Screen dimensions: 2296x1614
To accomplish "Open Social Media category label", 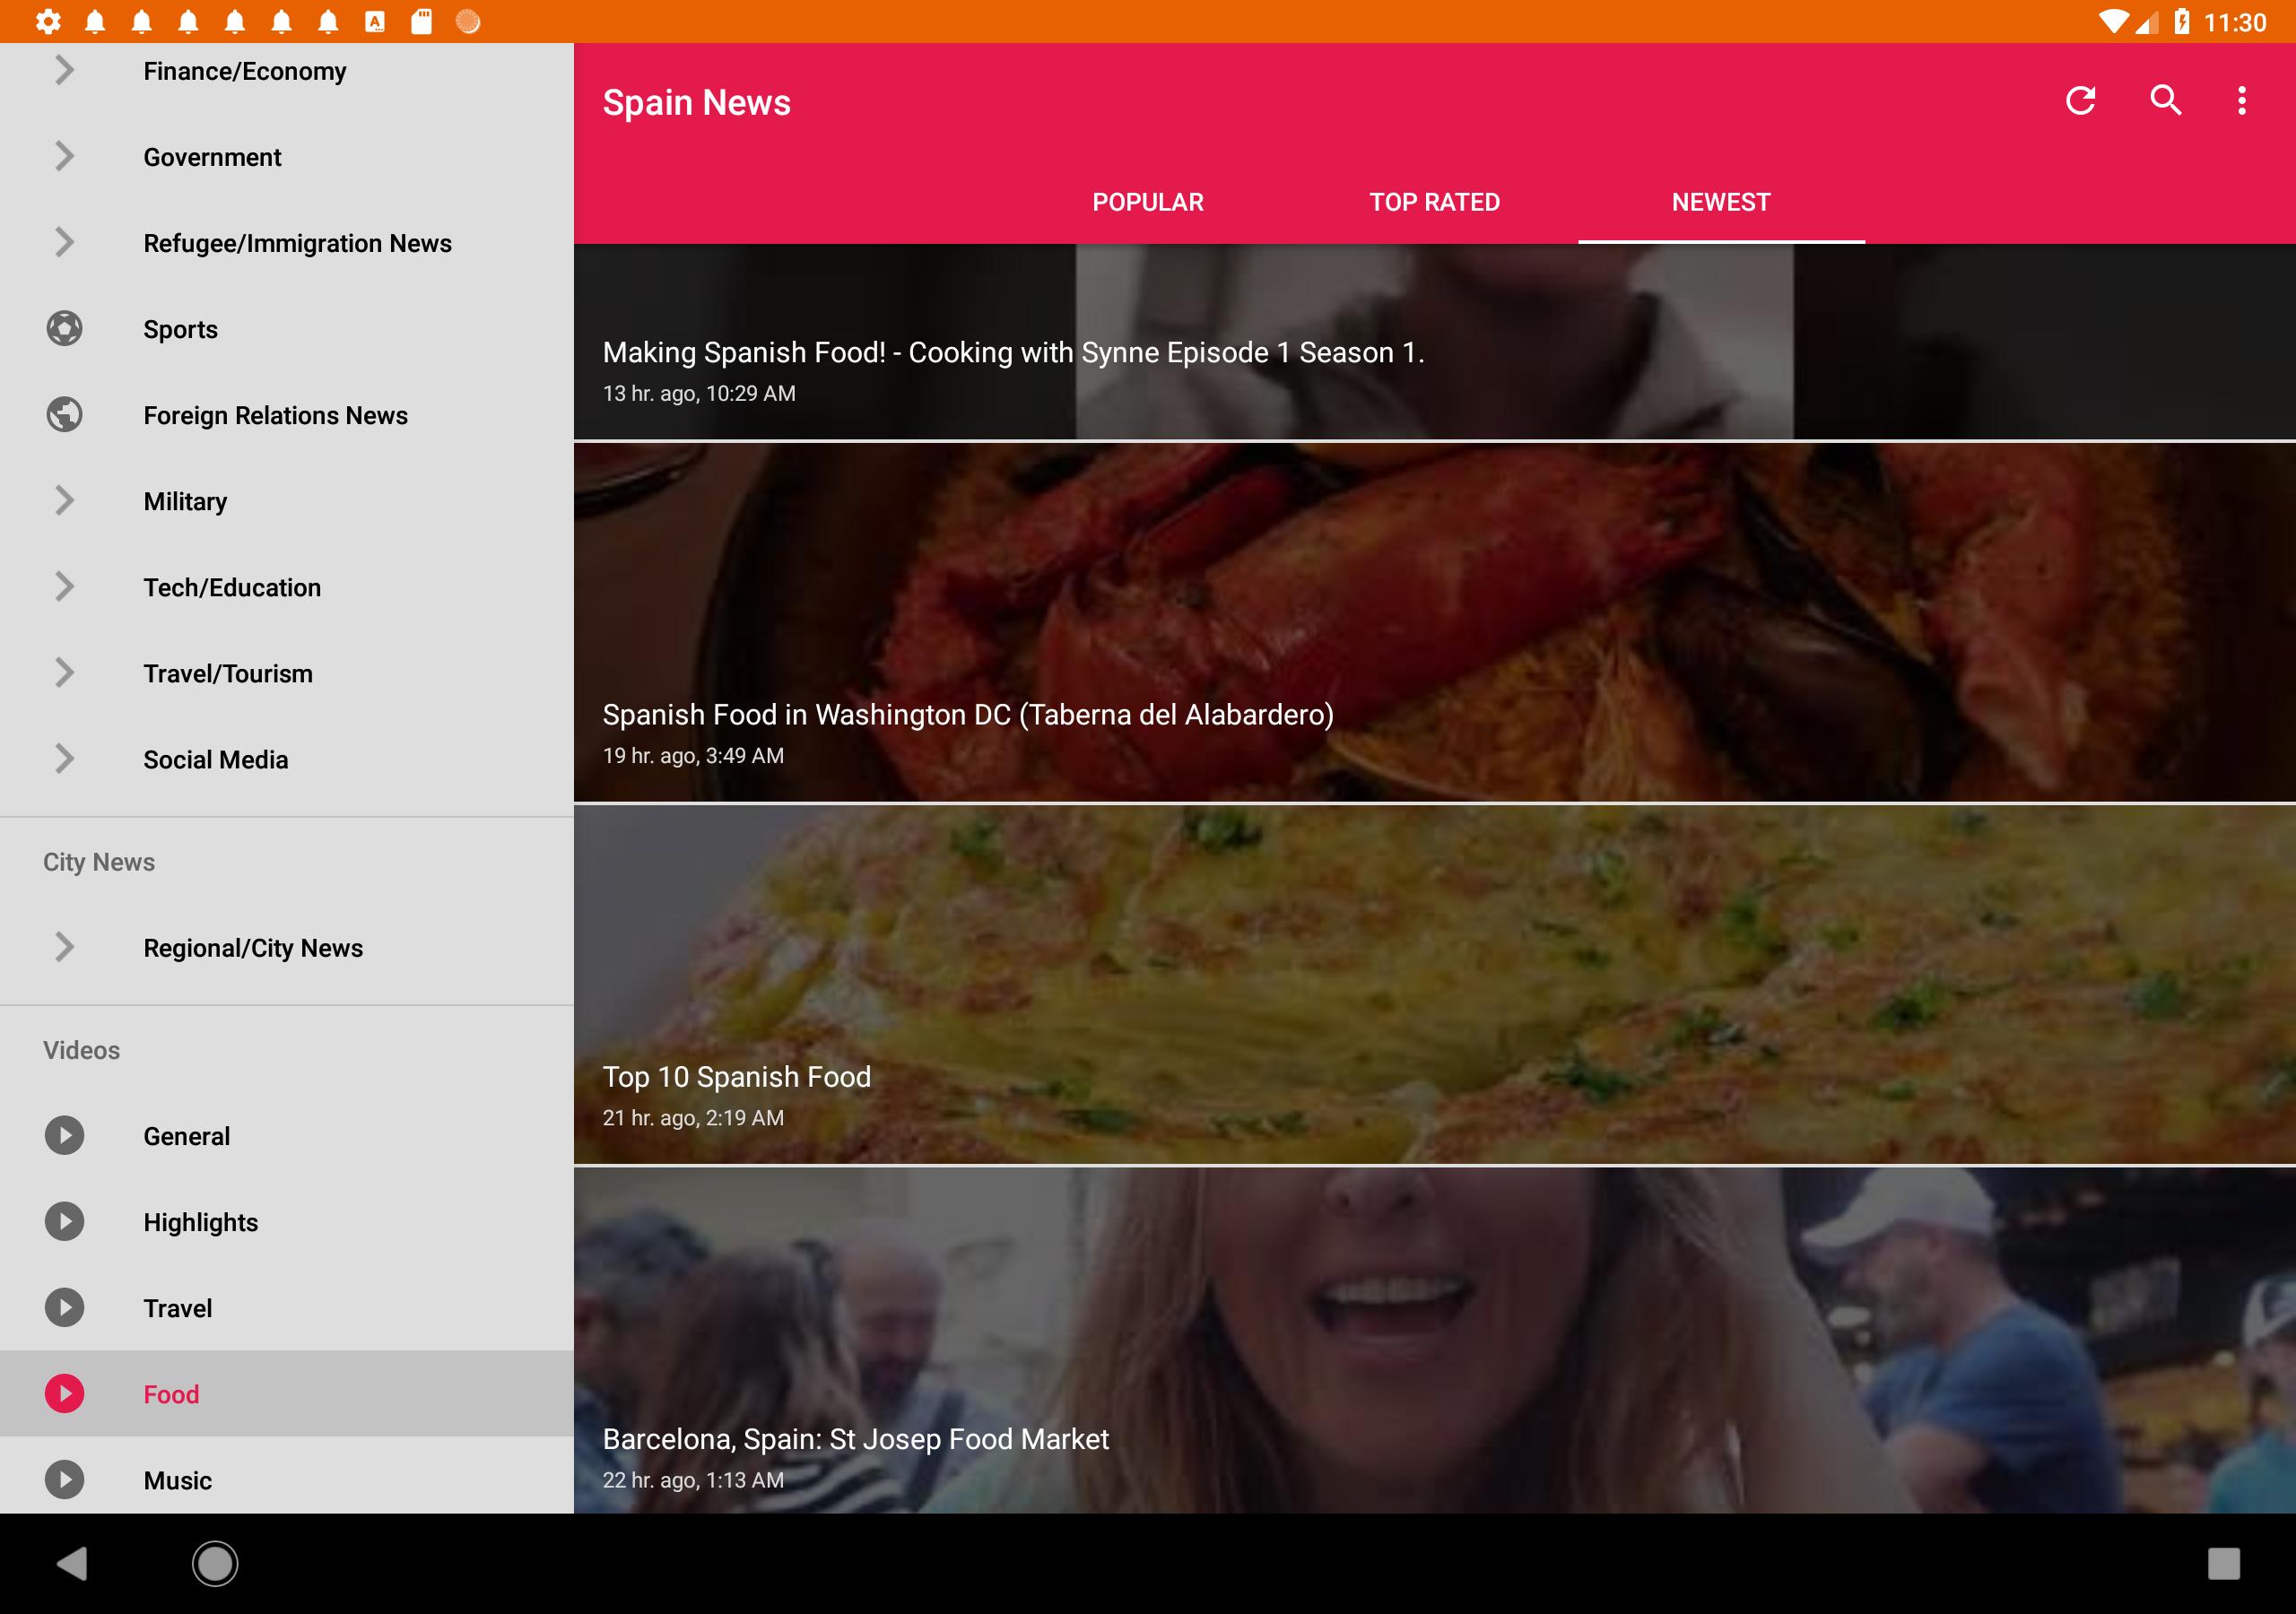I will coord(215,760).
